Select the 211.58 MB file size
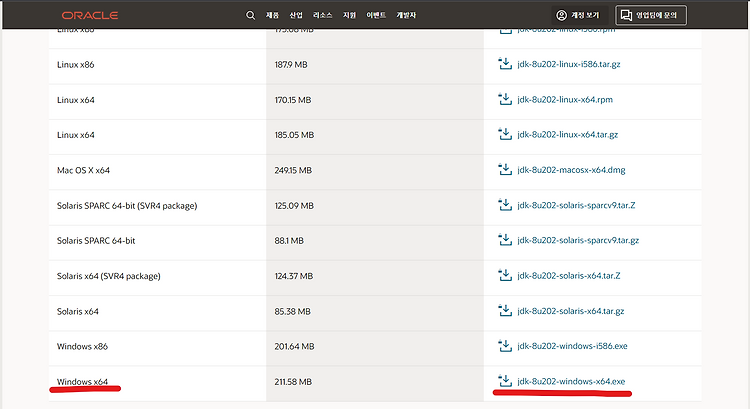The width and height of the screenshot is (750, 409). tap(293, 382)
